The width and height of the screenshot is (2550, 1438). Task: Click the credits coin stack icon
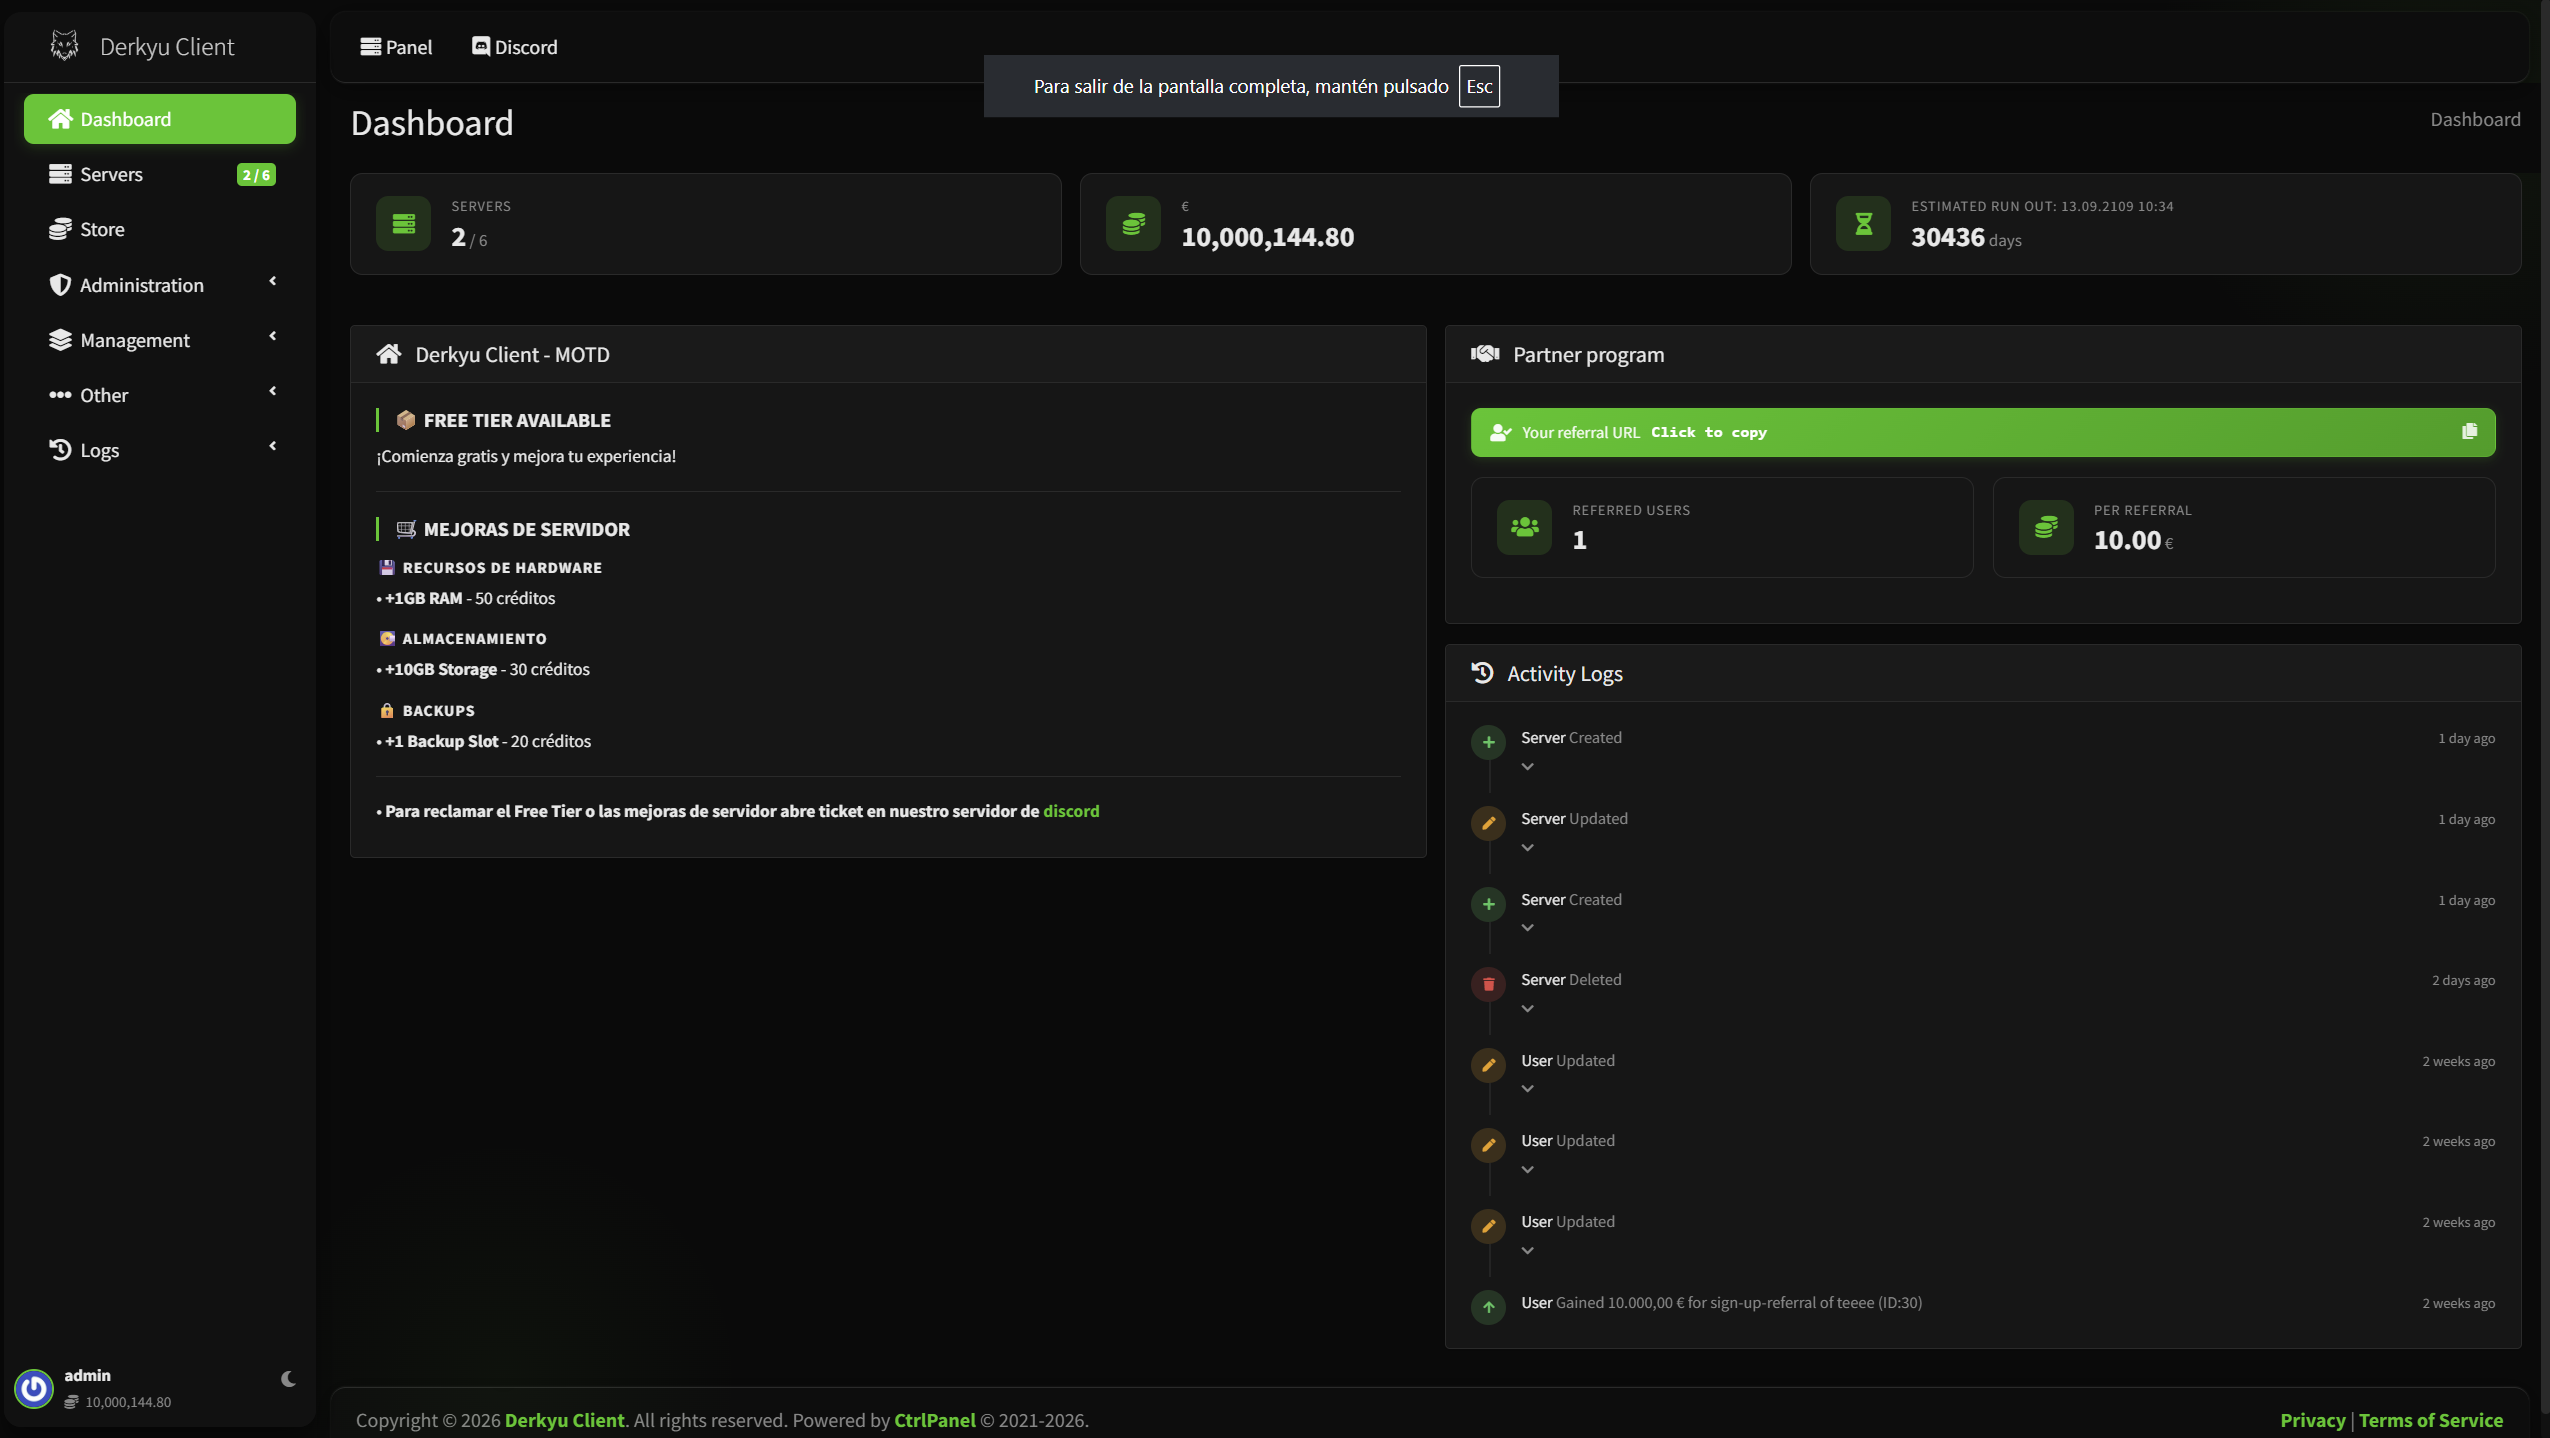[x=1133, y=223]
